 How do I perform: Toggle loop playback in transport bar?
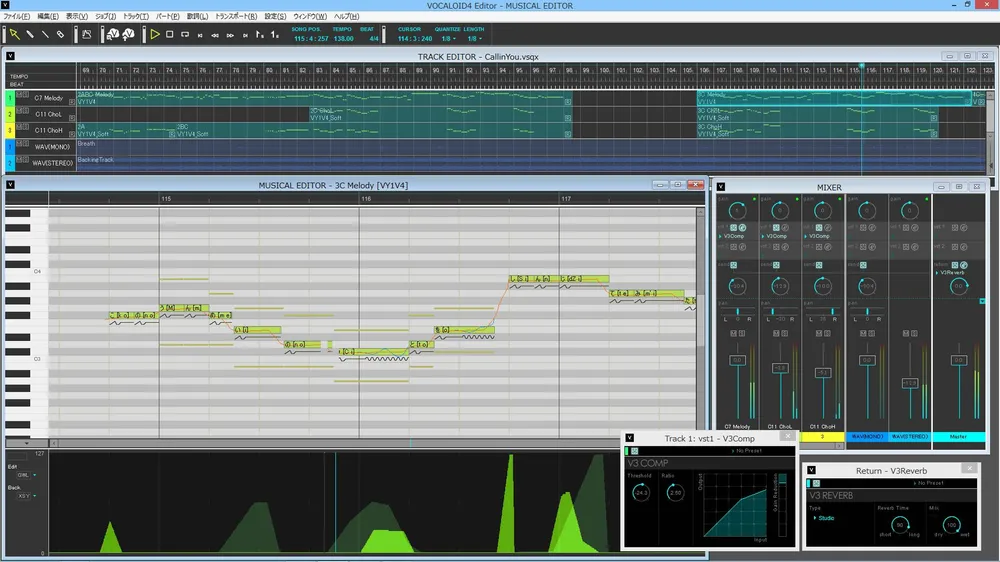click(185, 34)
